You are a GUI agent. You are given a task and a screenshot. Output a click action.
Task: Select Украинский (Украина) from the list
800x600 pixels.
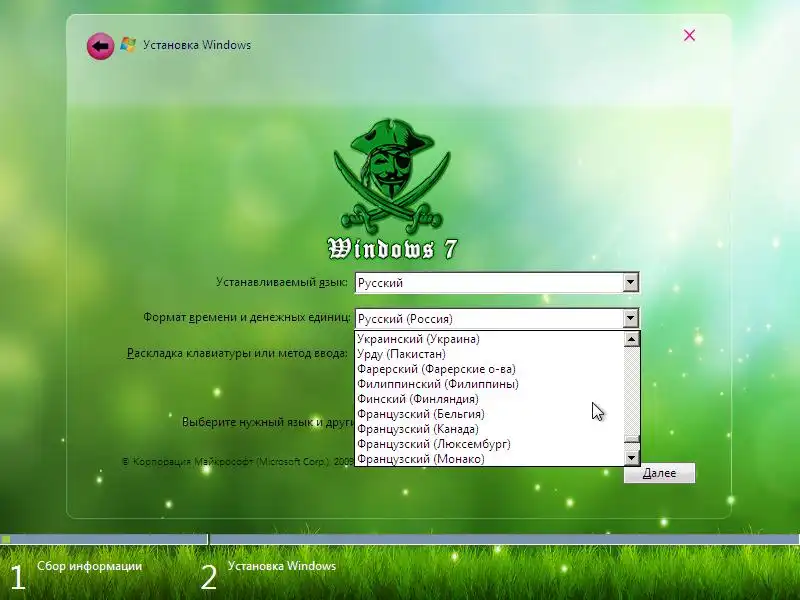489,339
